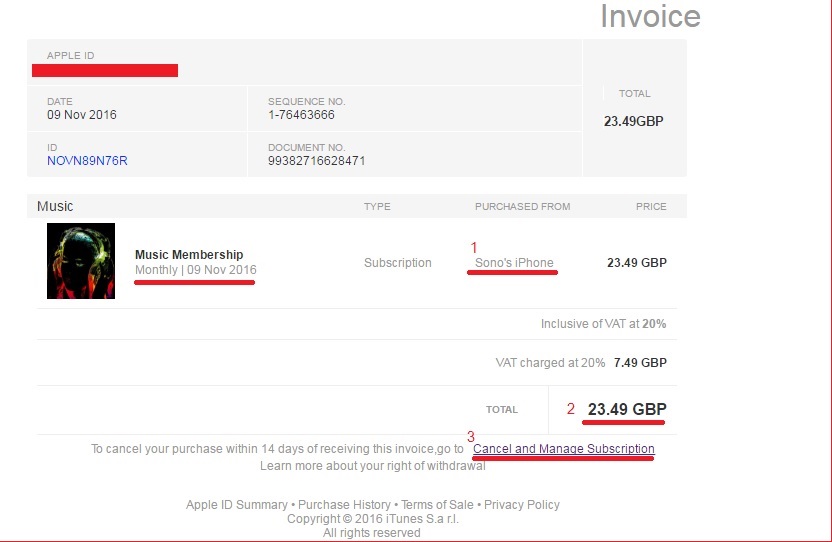Click the Music Membership album thumbnail
Screen dimensions: 832x542
tap(81, 261)
